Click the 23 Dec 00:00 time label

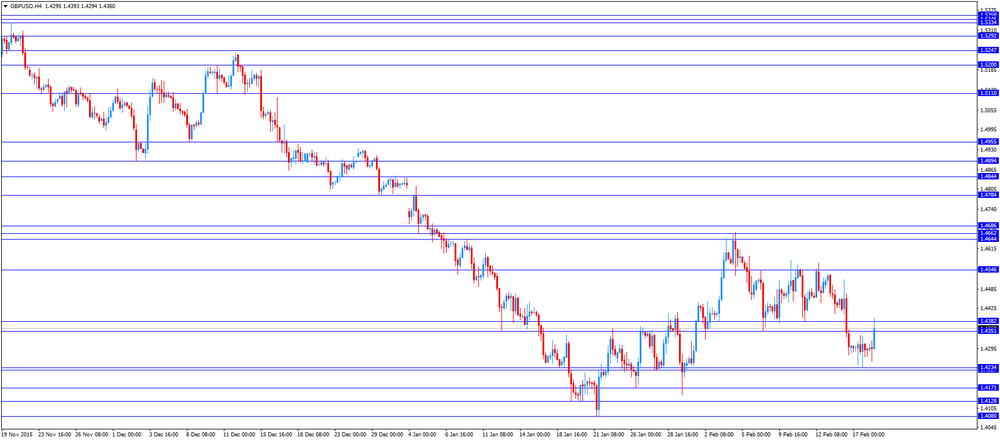tap(348, 433)
